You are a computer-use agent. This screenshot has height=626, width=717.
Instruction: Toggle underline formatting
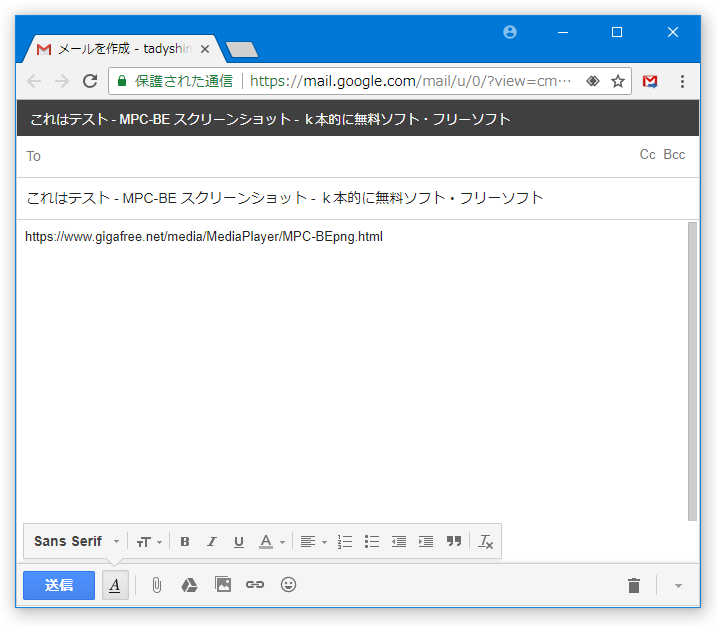pyautogui.click(x=238, y=542)
